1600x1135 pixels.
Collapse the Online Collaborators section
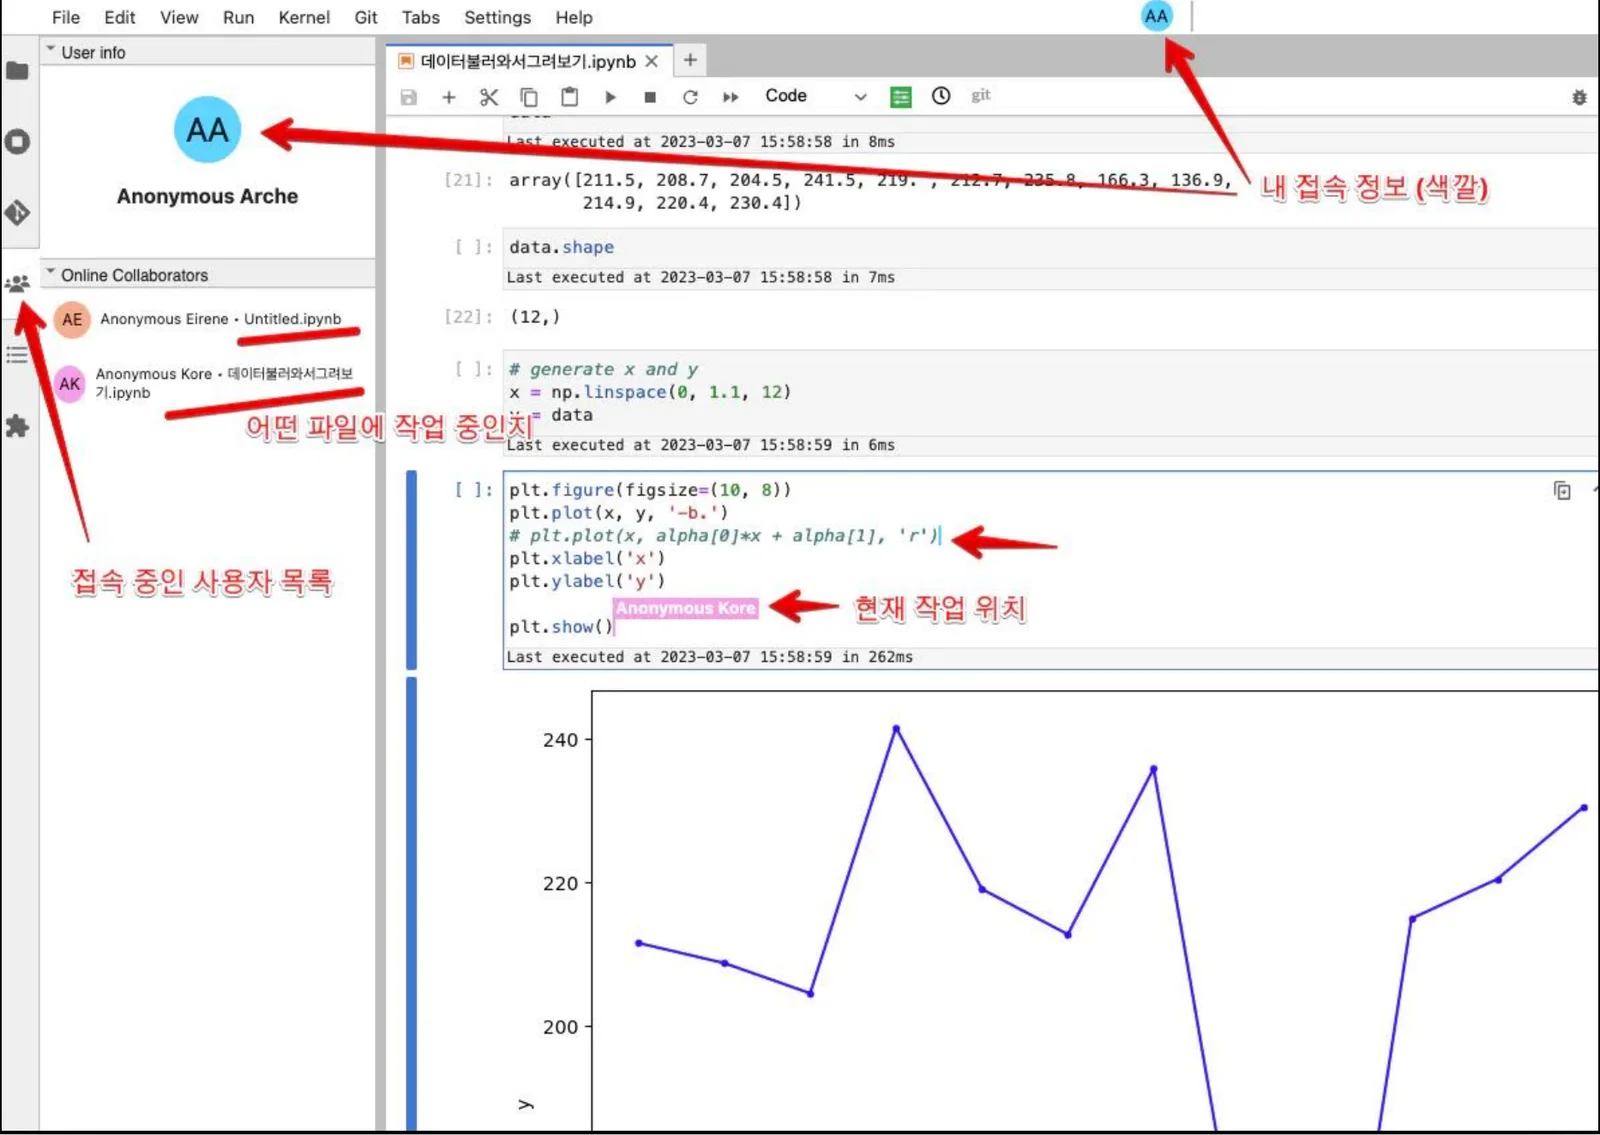(208, 275)
